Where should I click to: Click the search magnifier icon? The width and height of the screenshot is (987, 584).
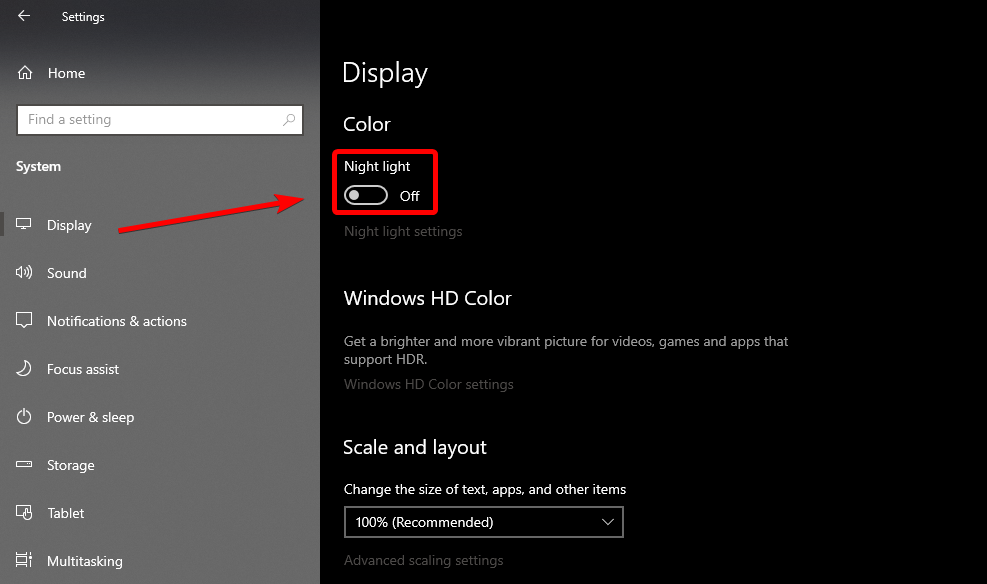(x=289, y=120)
